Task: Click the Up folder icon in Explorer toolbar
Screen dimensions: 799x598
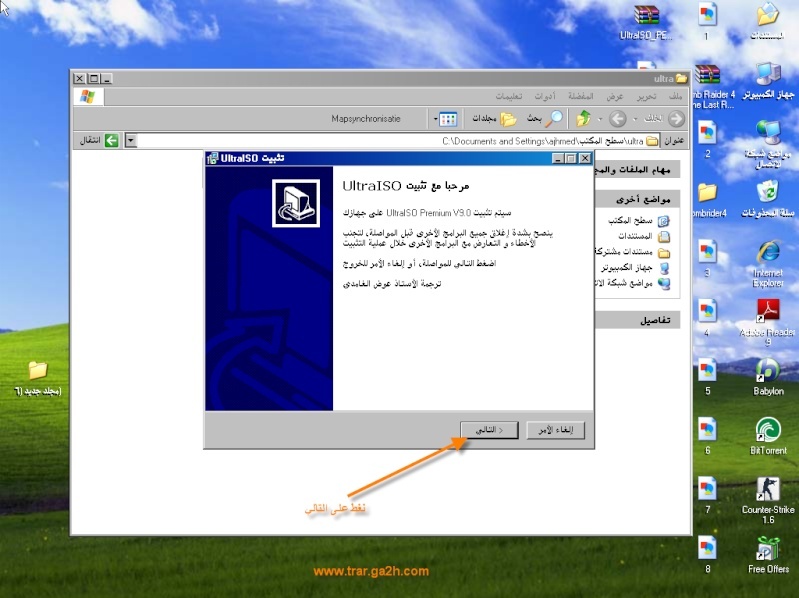Action: tap(583, 119)
